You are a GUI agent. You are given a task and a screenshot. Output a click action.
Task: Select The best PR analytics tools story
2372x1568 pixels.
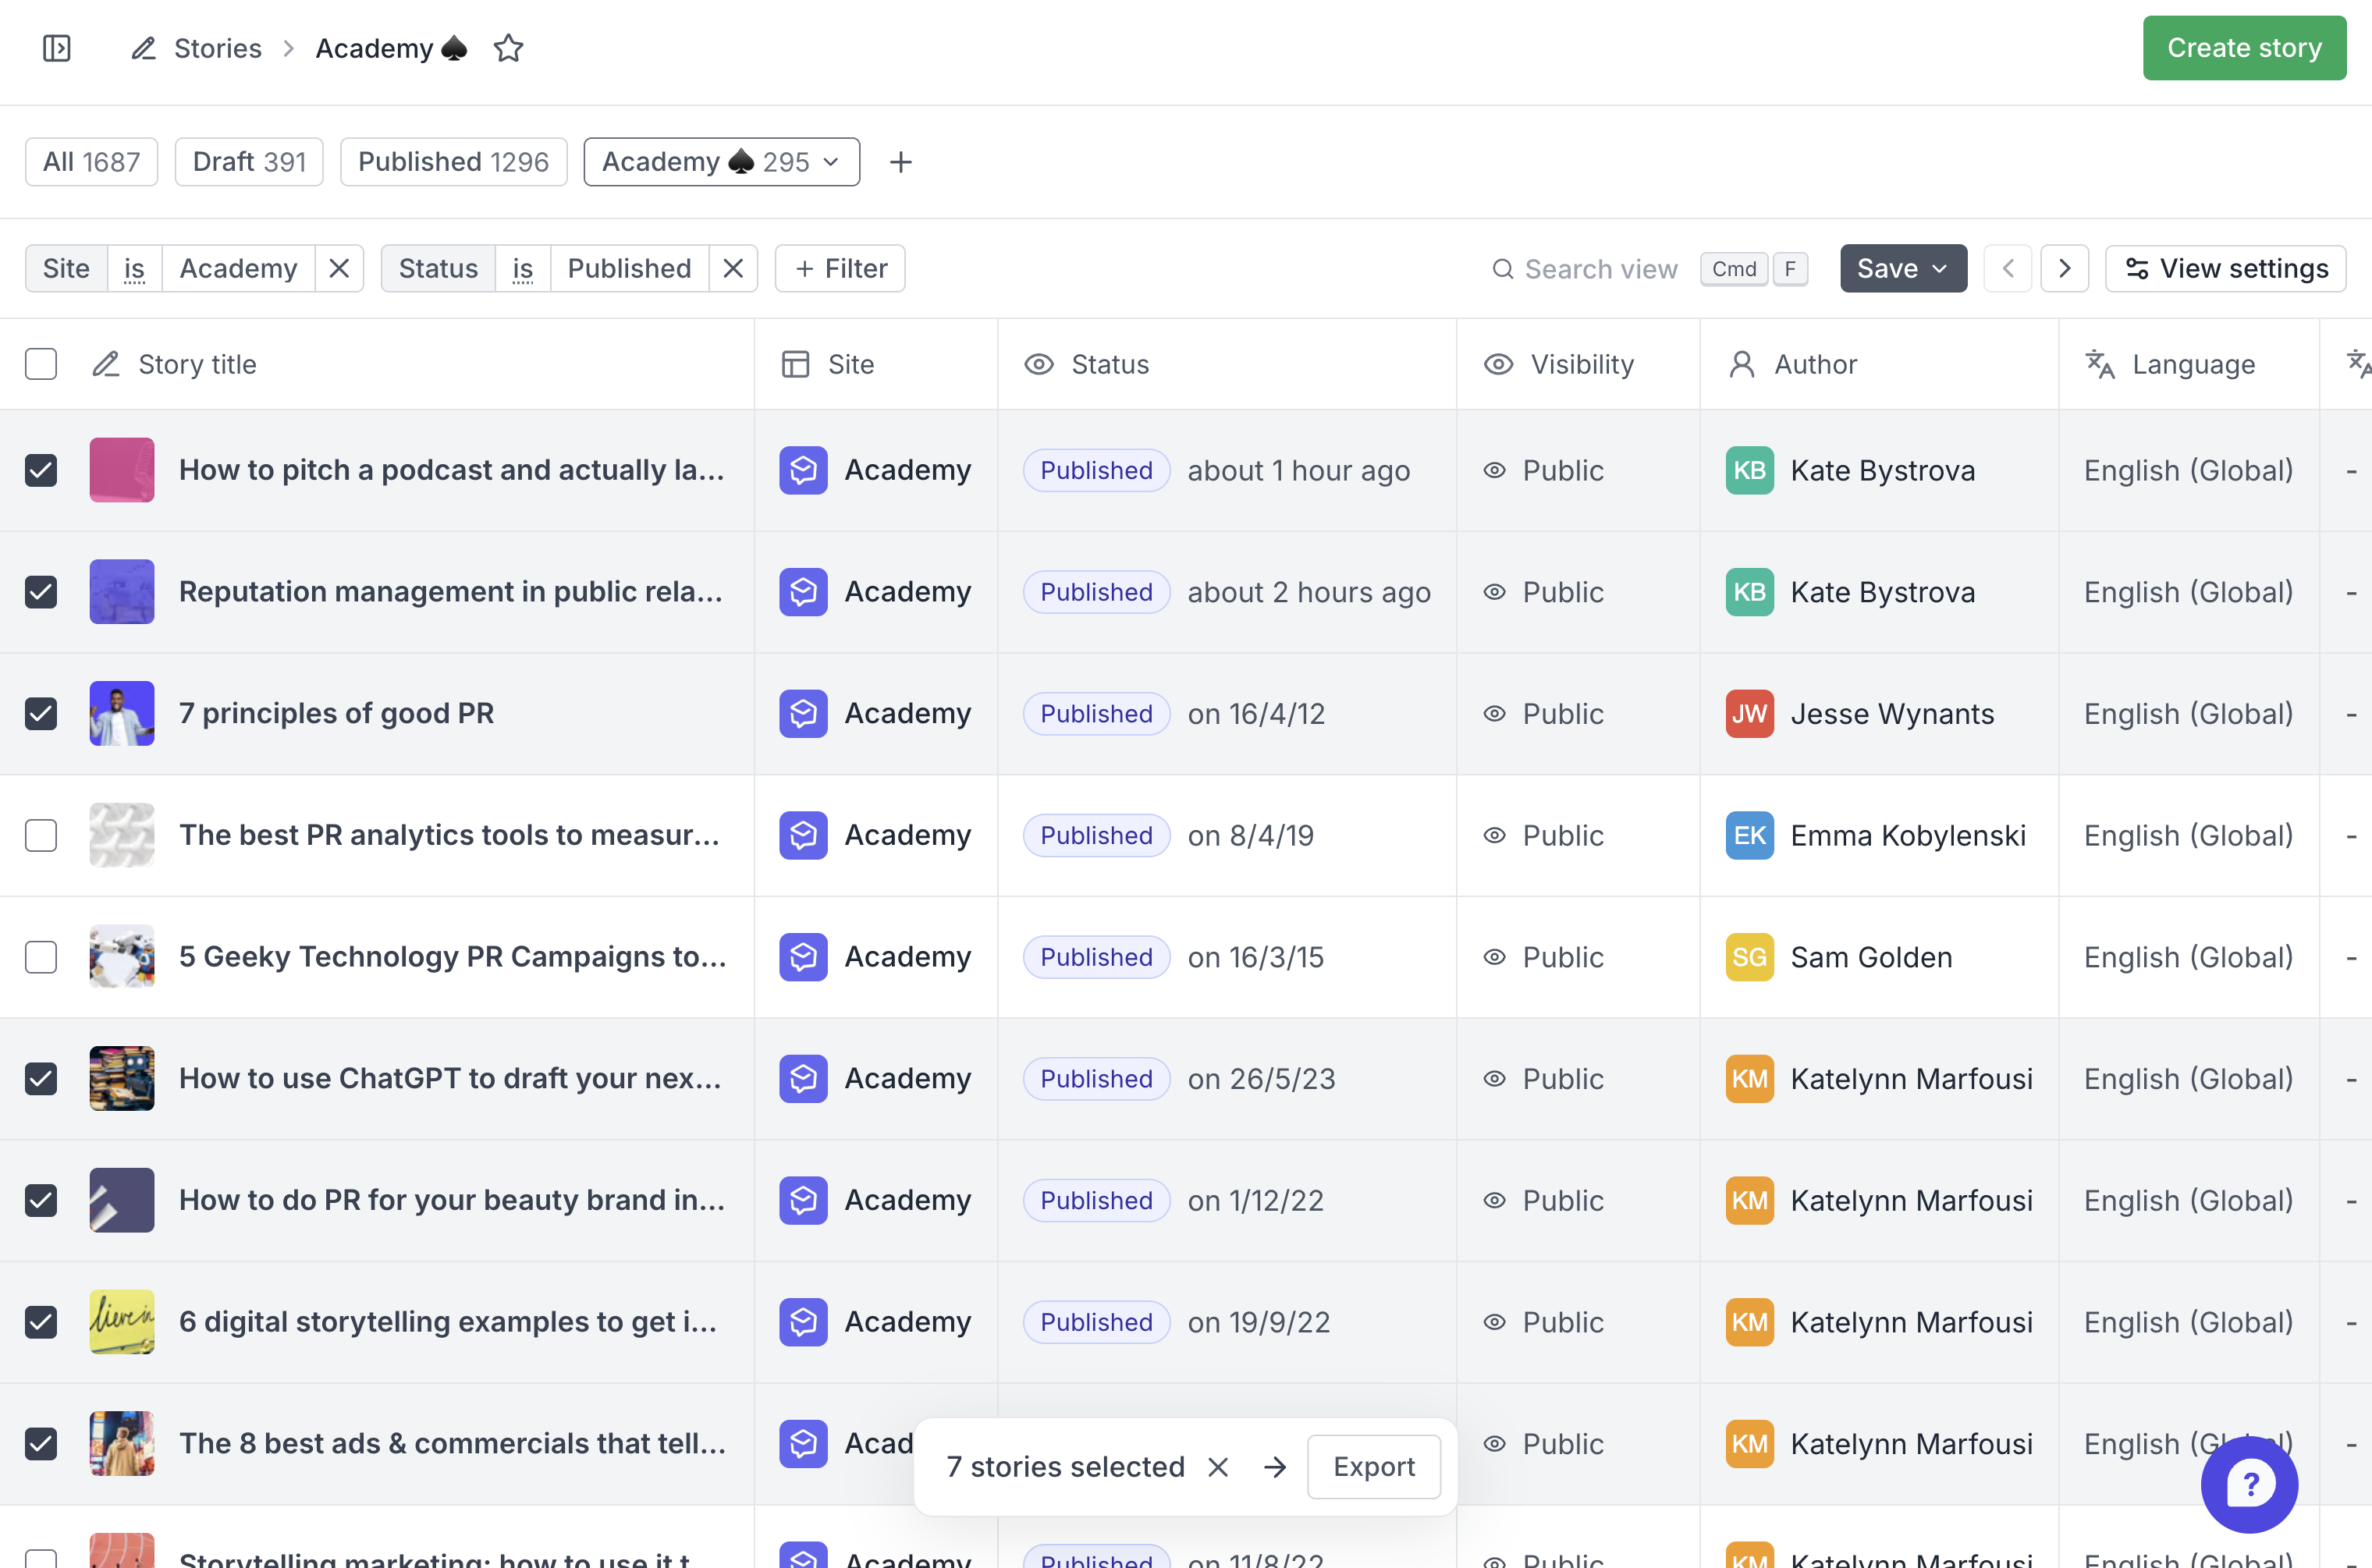(41, 835)
